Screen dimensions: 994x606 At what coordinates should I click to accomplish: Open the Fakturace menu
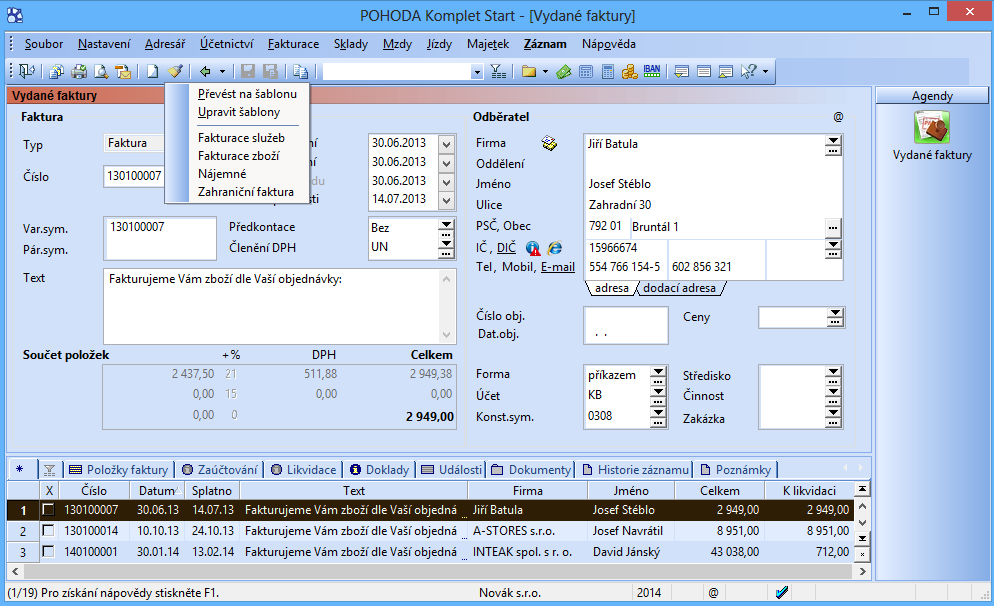294,44
